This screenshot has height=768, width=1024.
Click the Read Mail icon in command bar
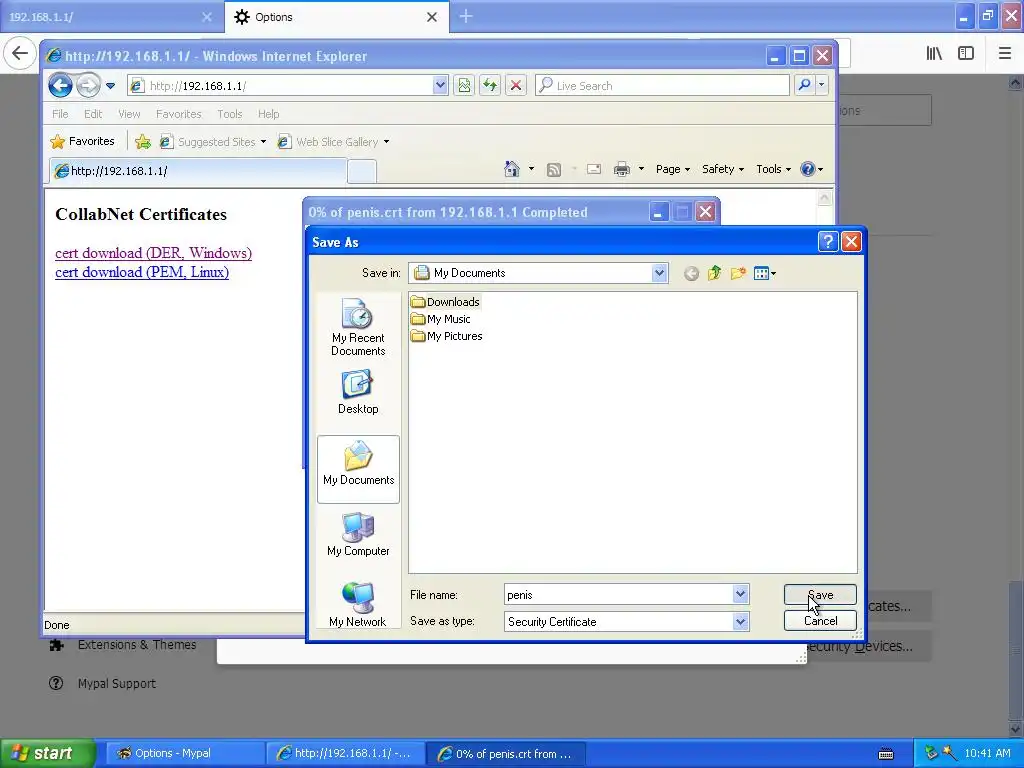coord(594,169)
